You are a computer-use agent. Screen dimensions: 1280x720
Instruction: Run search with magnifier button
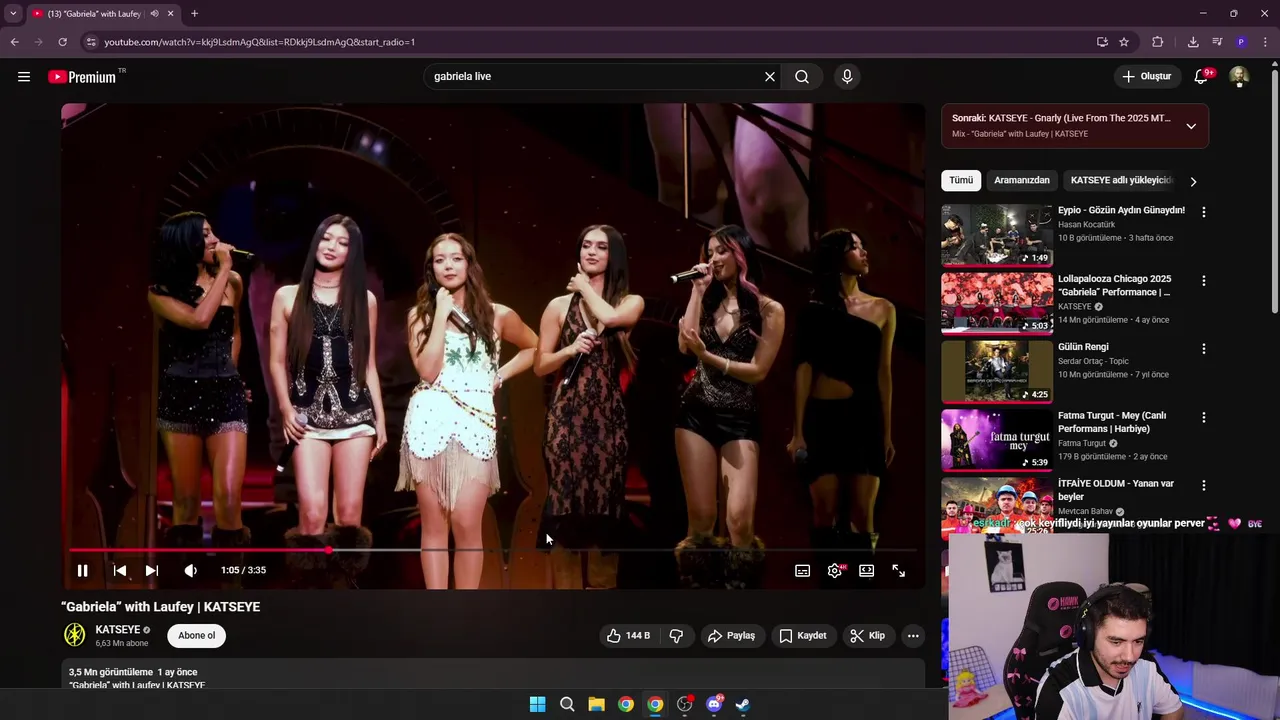pyautogui.click(x=802, y=76)
